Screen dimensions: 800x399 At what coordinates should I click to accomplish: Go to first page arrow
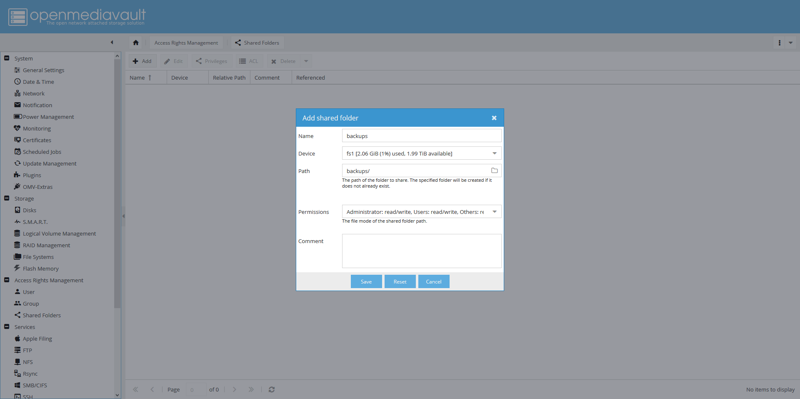click(x=135, y=389)
